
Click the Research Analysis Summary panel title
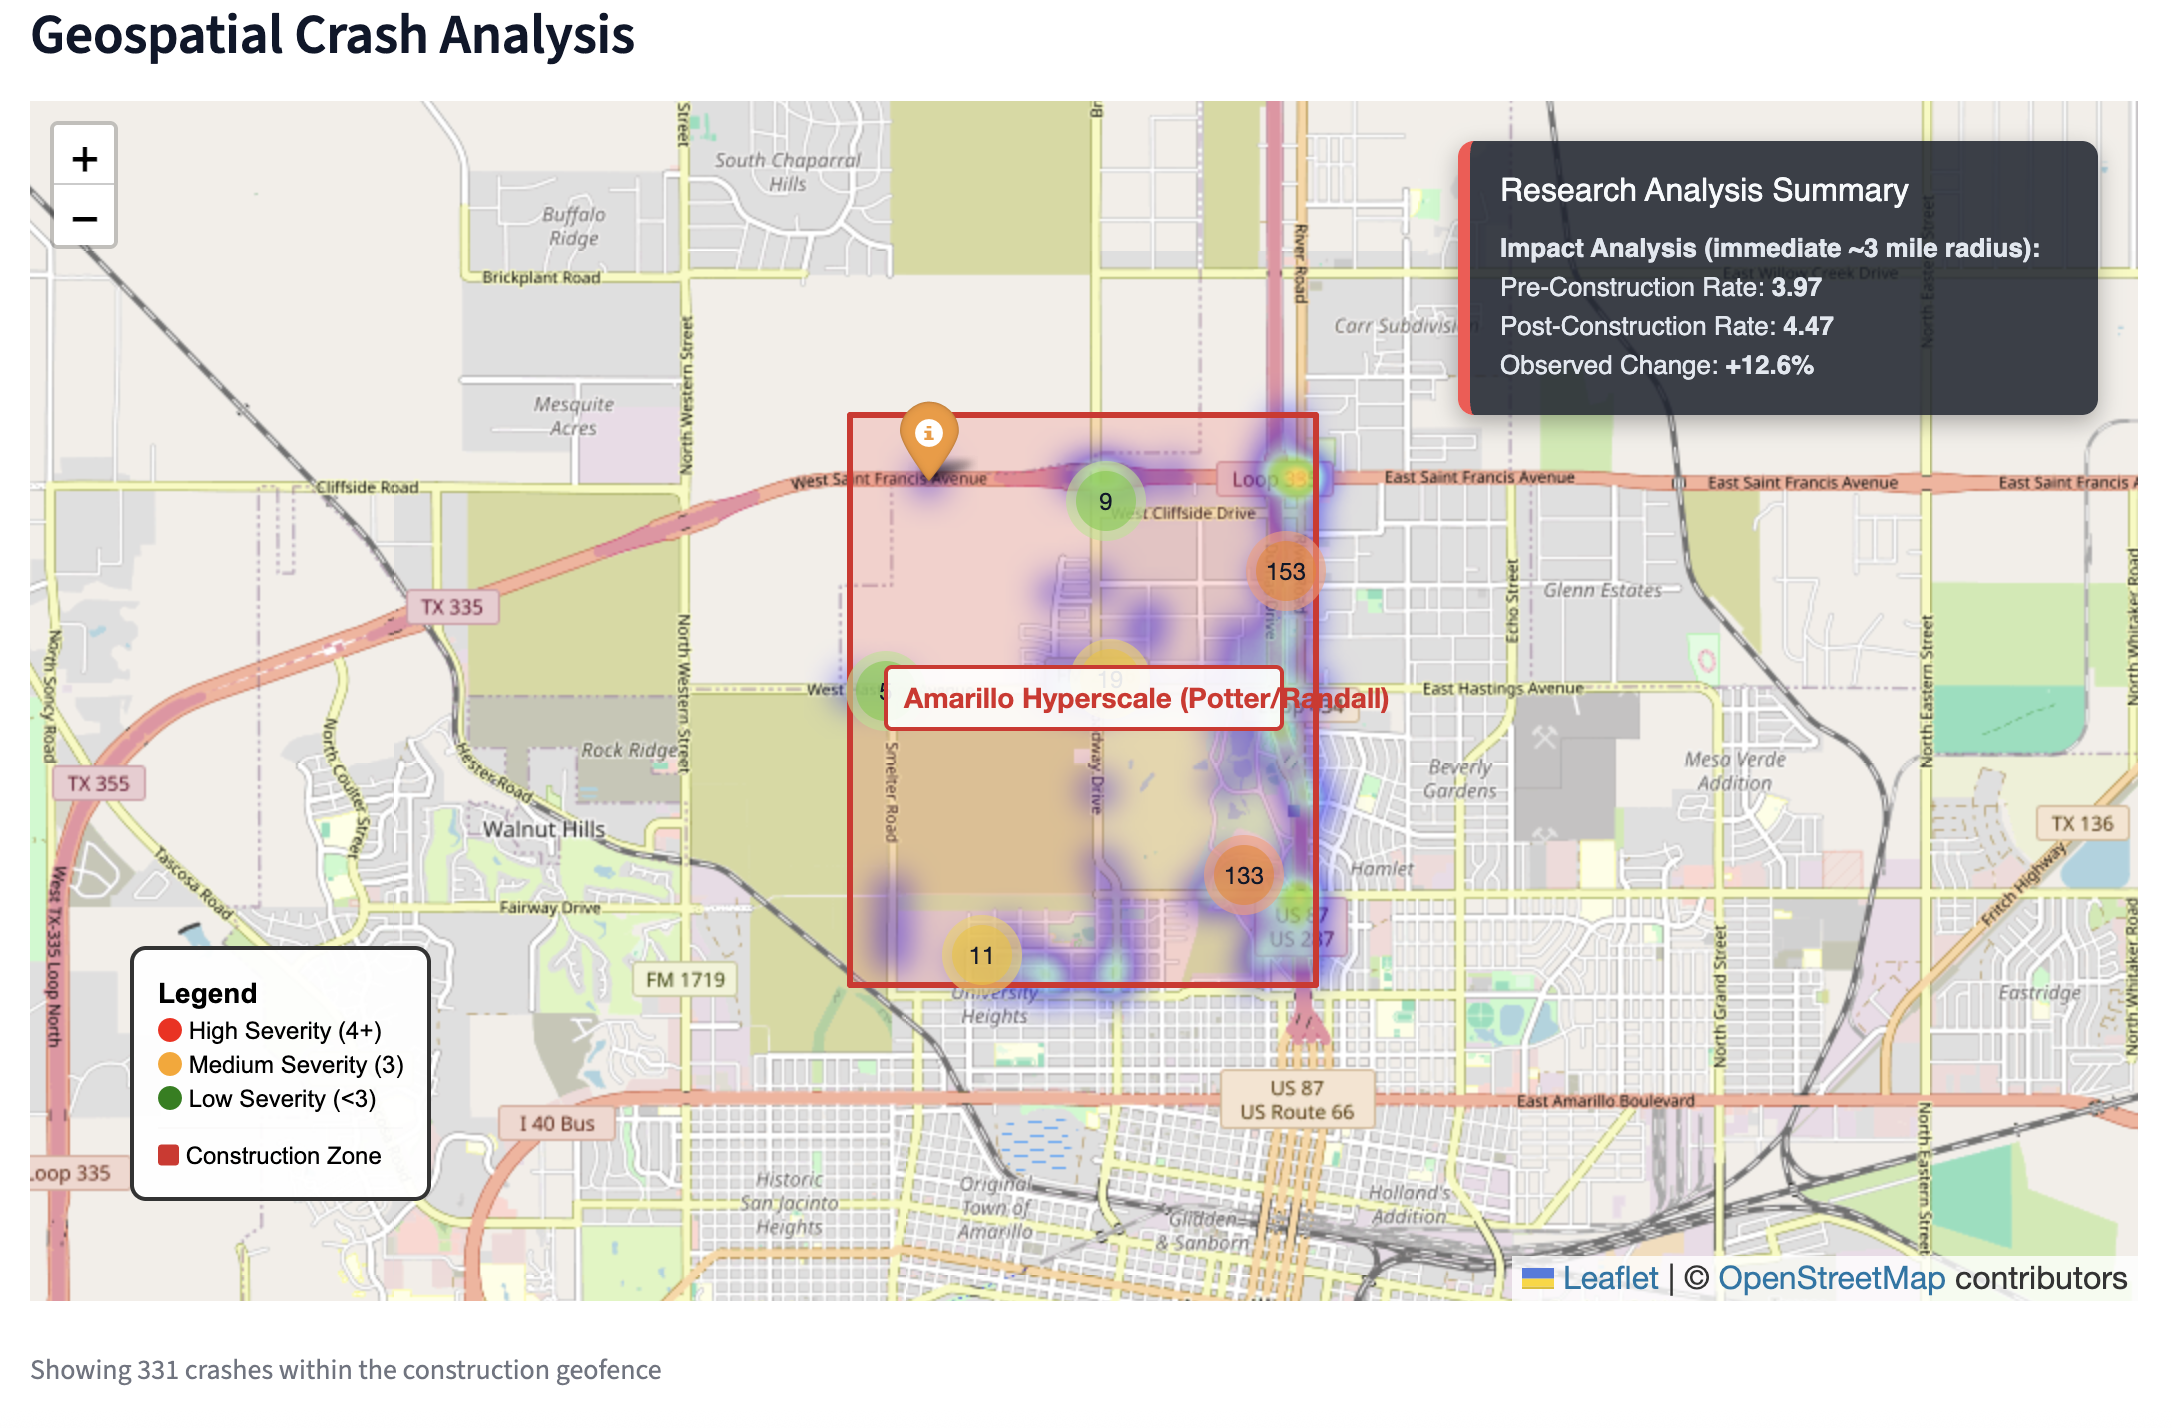point(1703,190)
